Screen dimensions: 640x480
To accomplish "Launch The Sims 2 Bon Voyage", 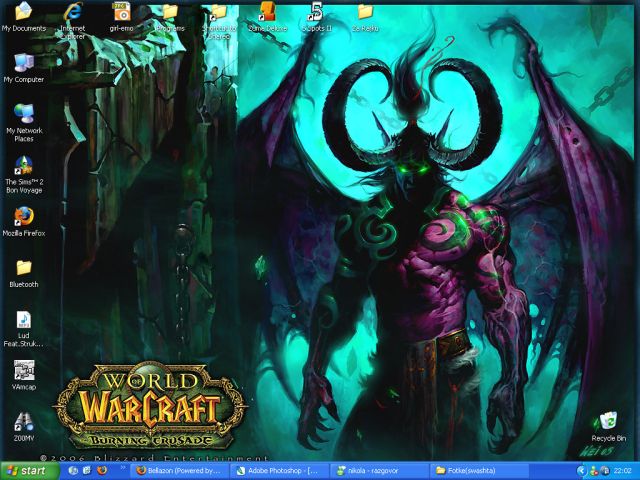I will 23,165.
